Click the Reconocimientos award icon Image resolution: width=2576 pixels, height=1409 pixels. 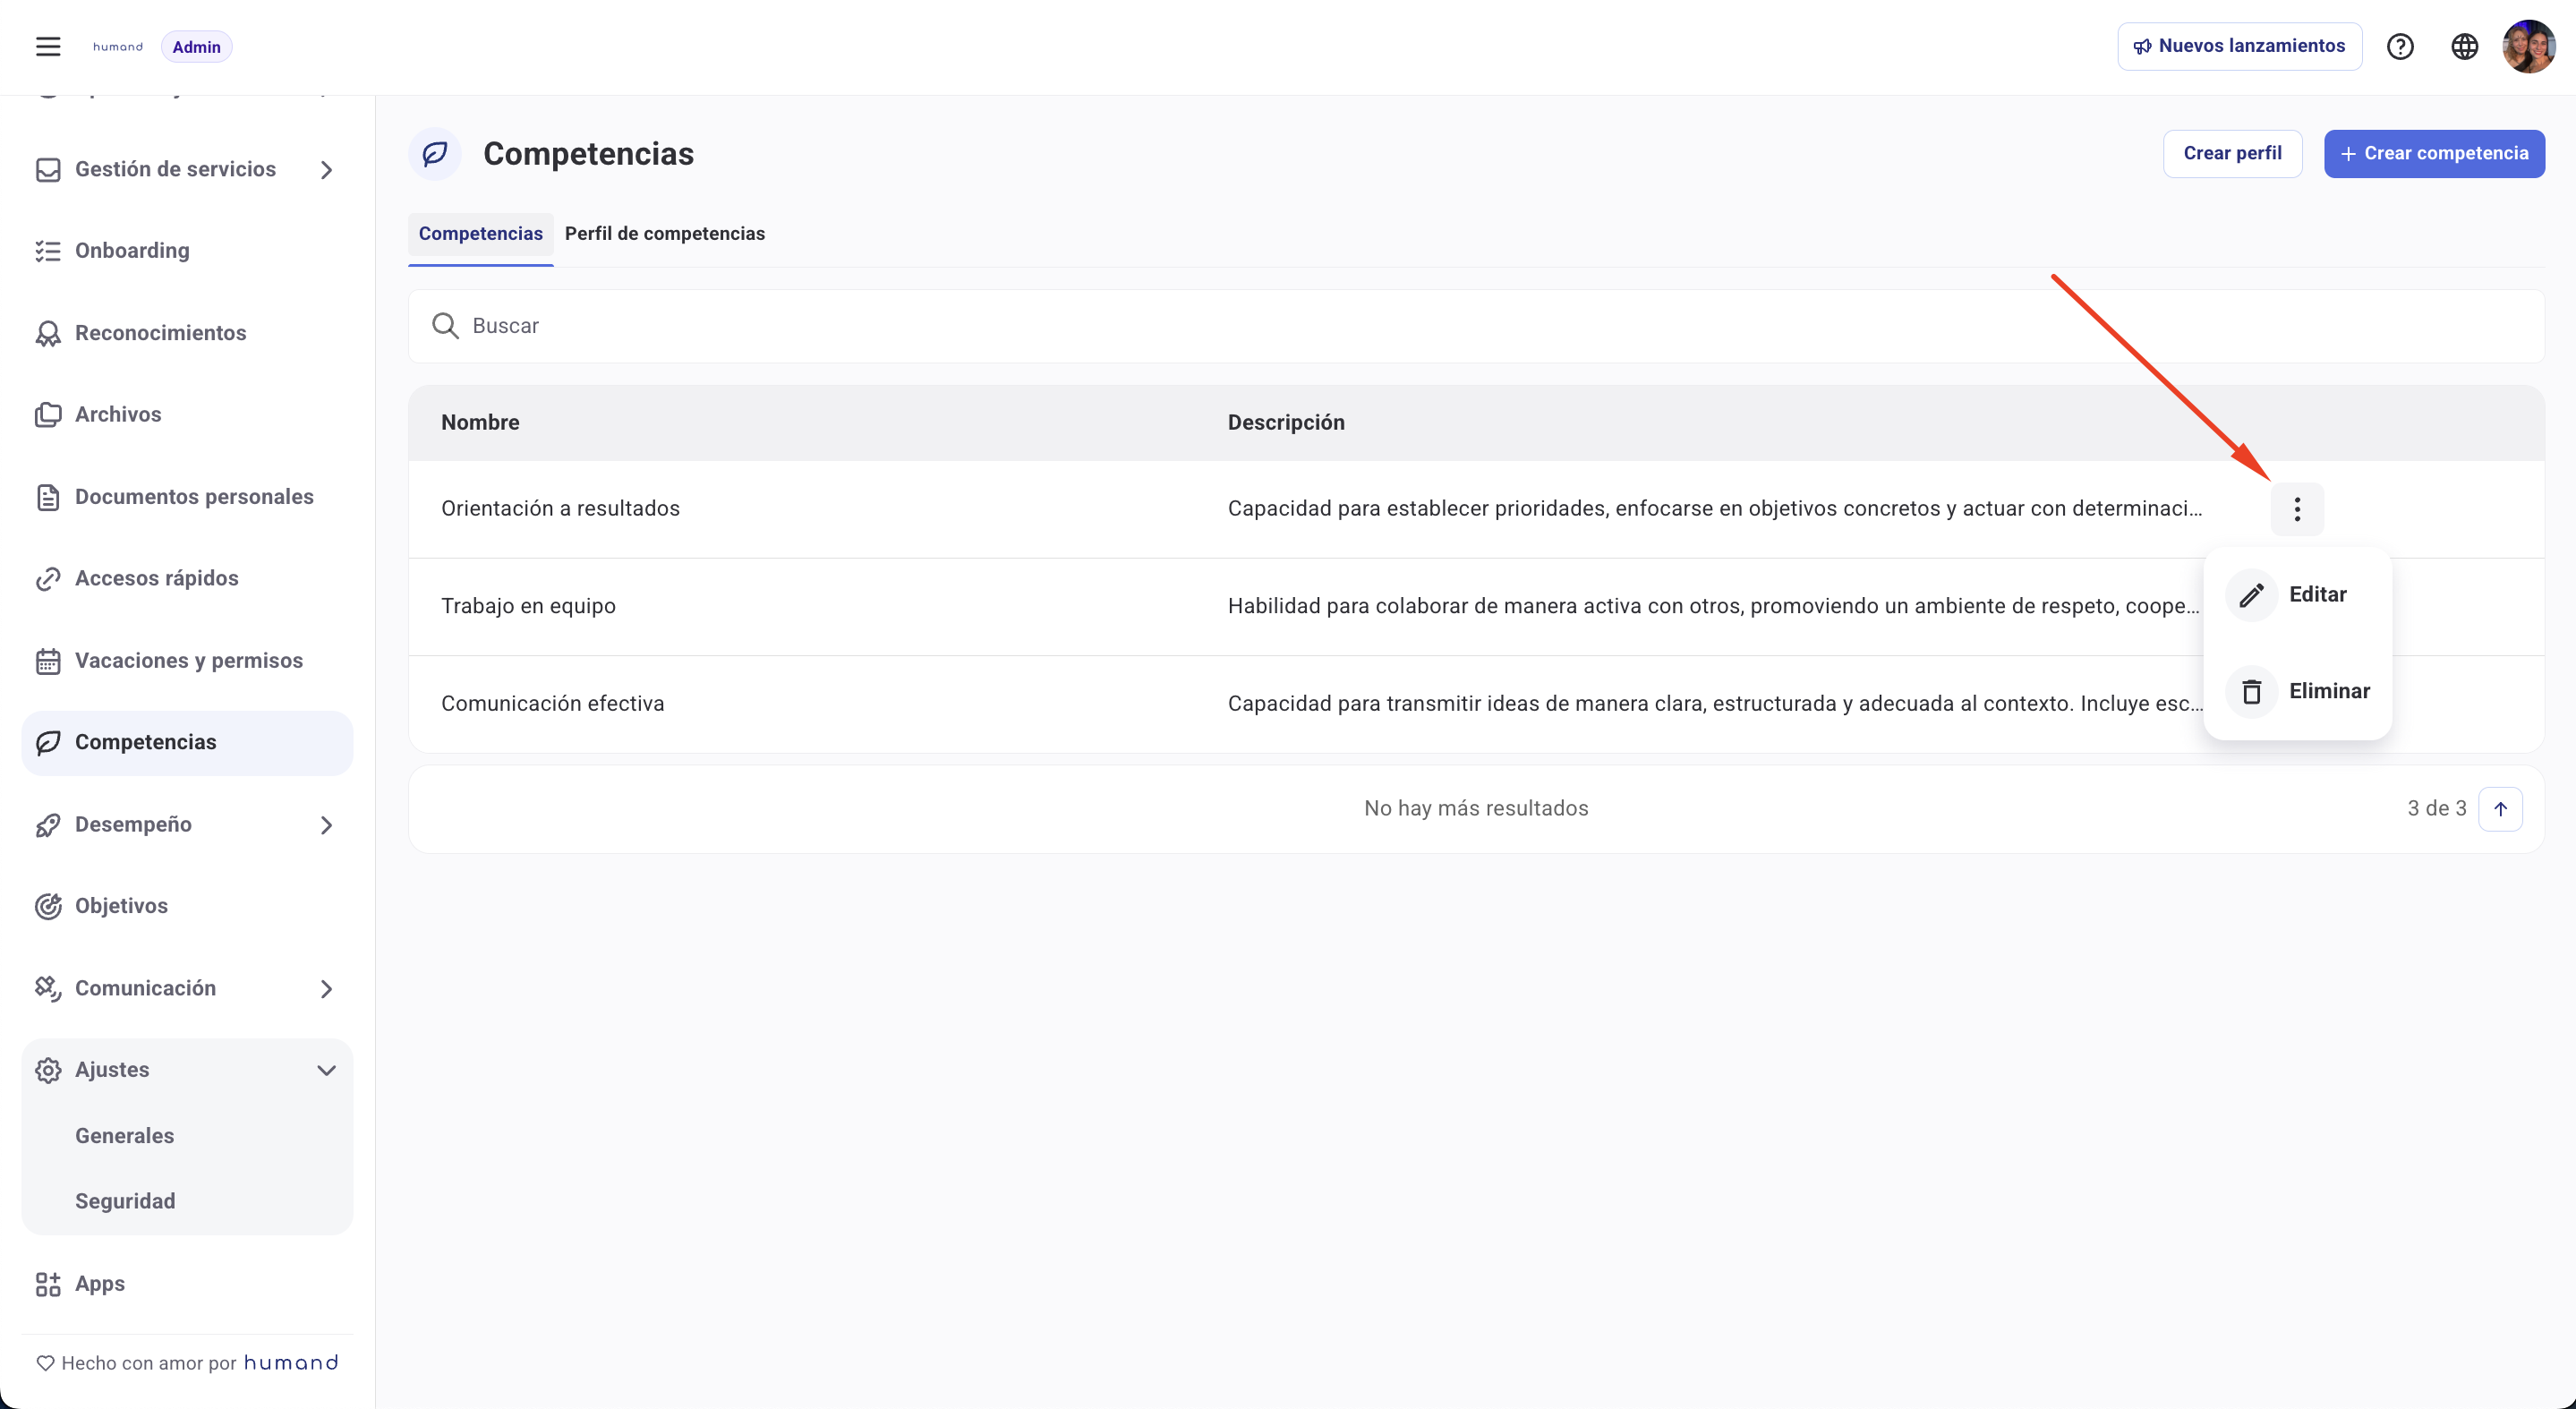pos(48,332)
